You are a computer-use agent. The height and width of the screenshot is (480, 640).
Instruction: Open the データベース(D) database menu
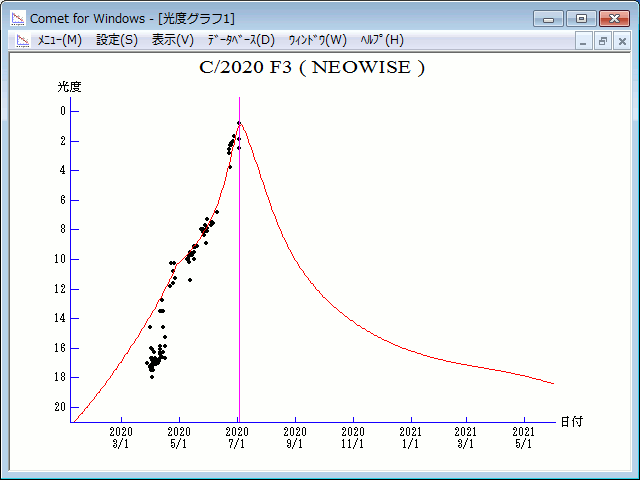point(241,40)
